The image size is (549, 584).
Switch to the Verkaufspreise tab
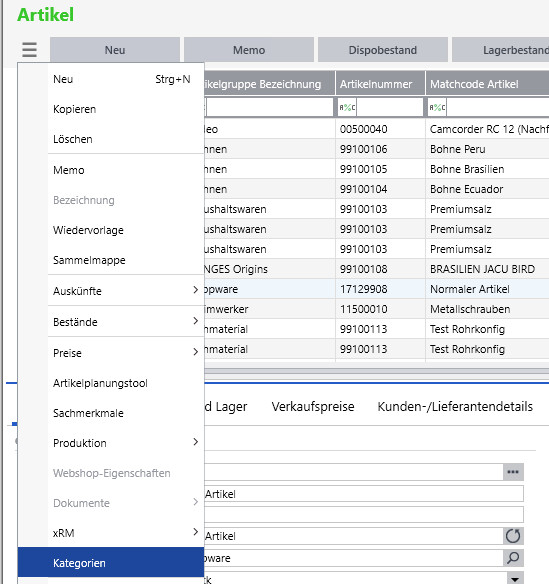coord(313,406)
